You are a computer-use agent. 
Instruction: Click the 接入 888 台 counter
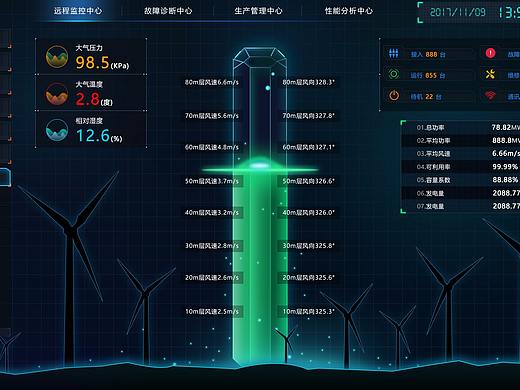coord(428,54)
